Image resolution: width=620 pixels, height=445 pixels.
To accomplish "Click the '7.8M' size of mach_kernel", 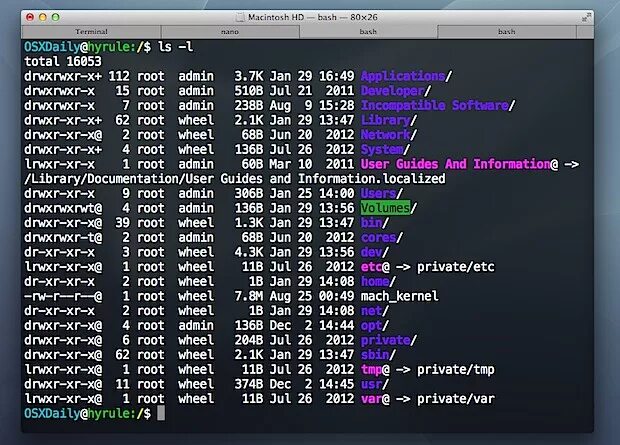I will (249, 295).
